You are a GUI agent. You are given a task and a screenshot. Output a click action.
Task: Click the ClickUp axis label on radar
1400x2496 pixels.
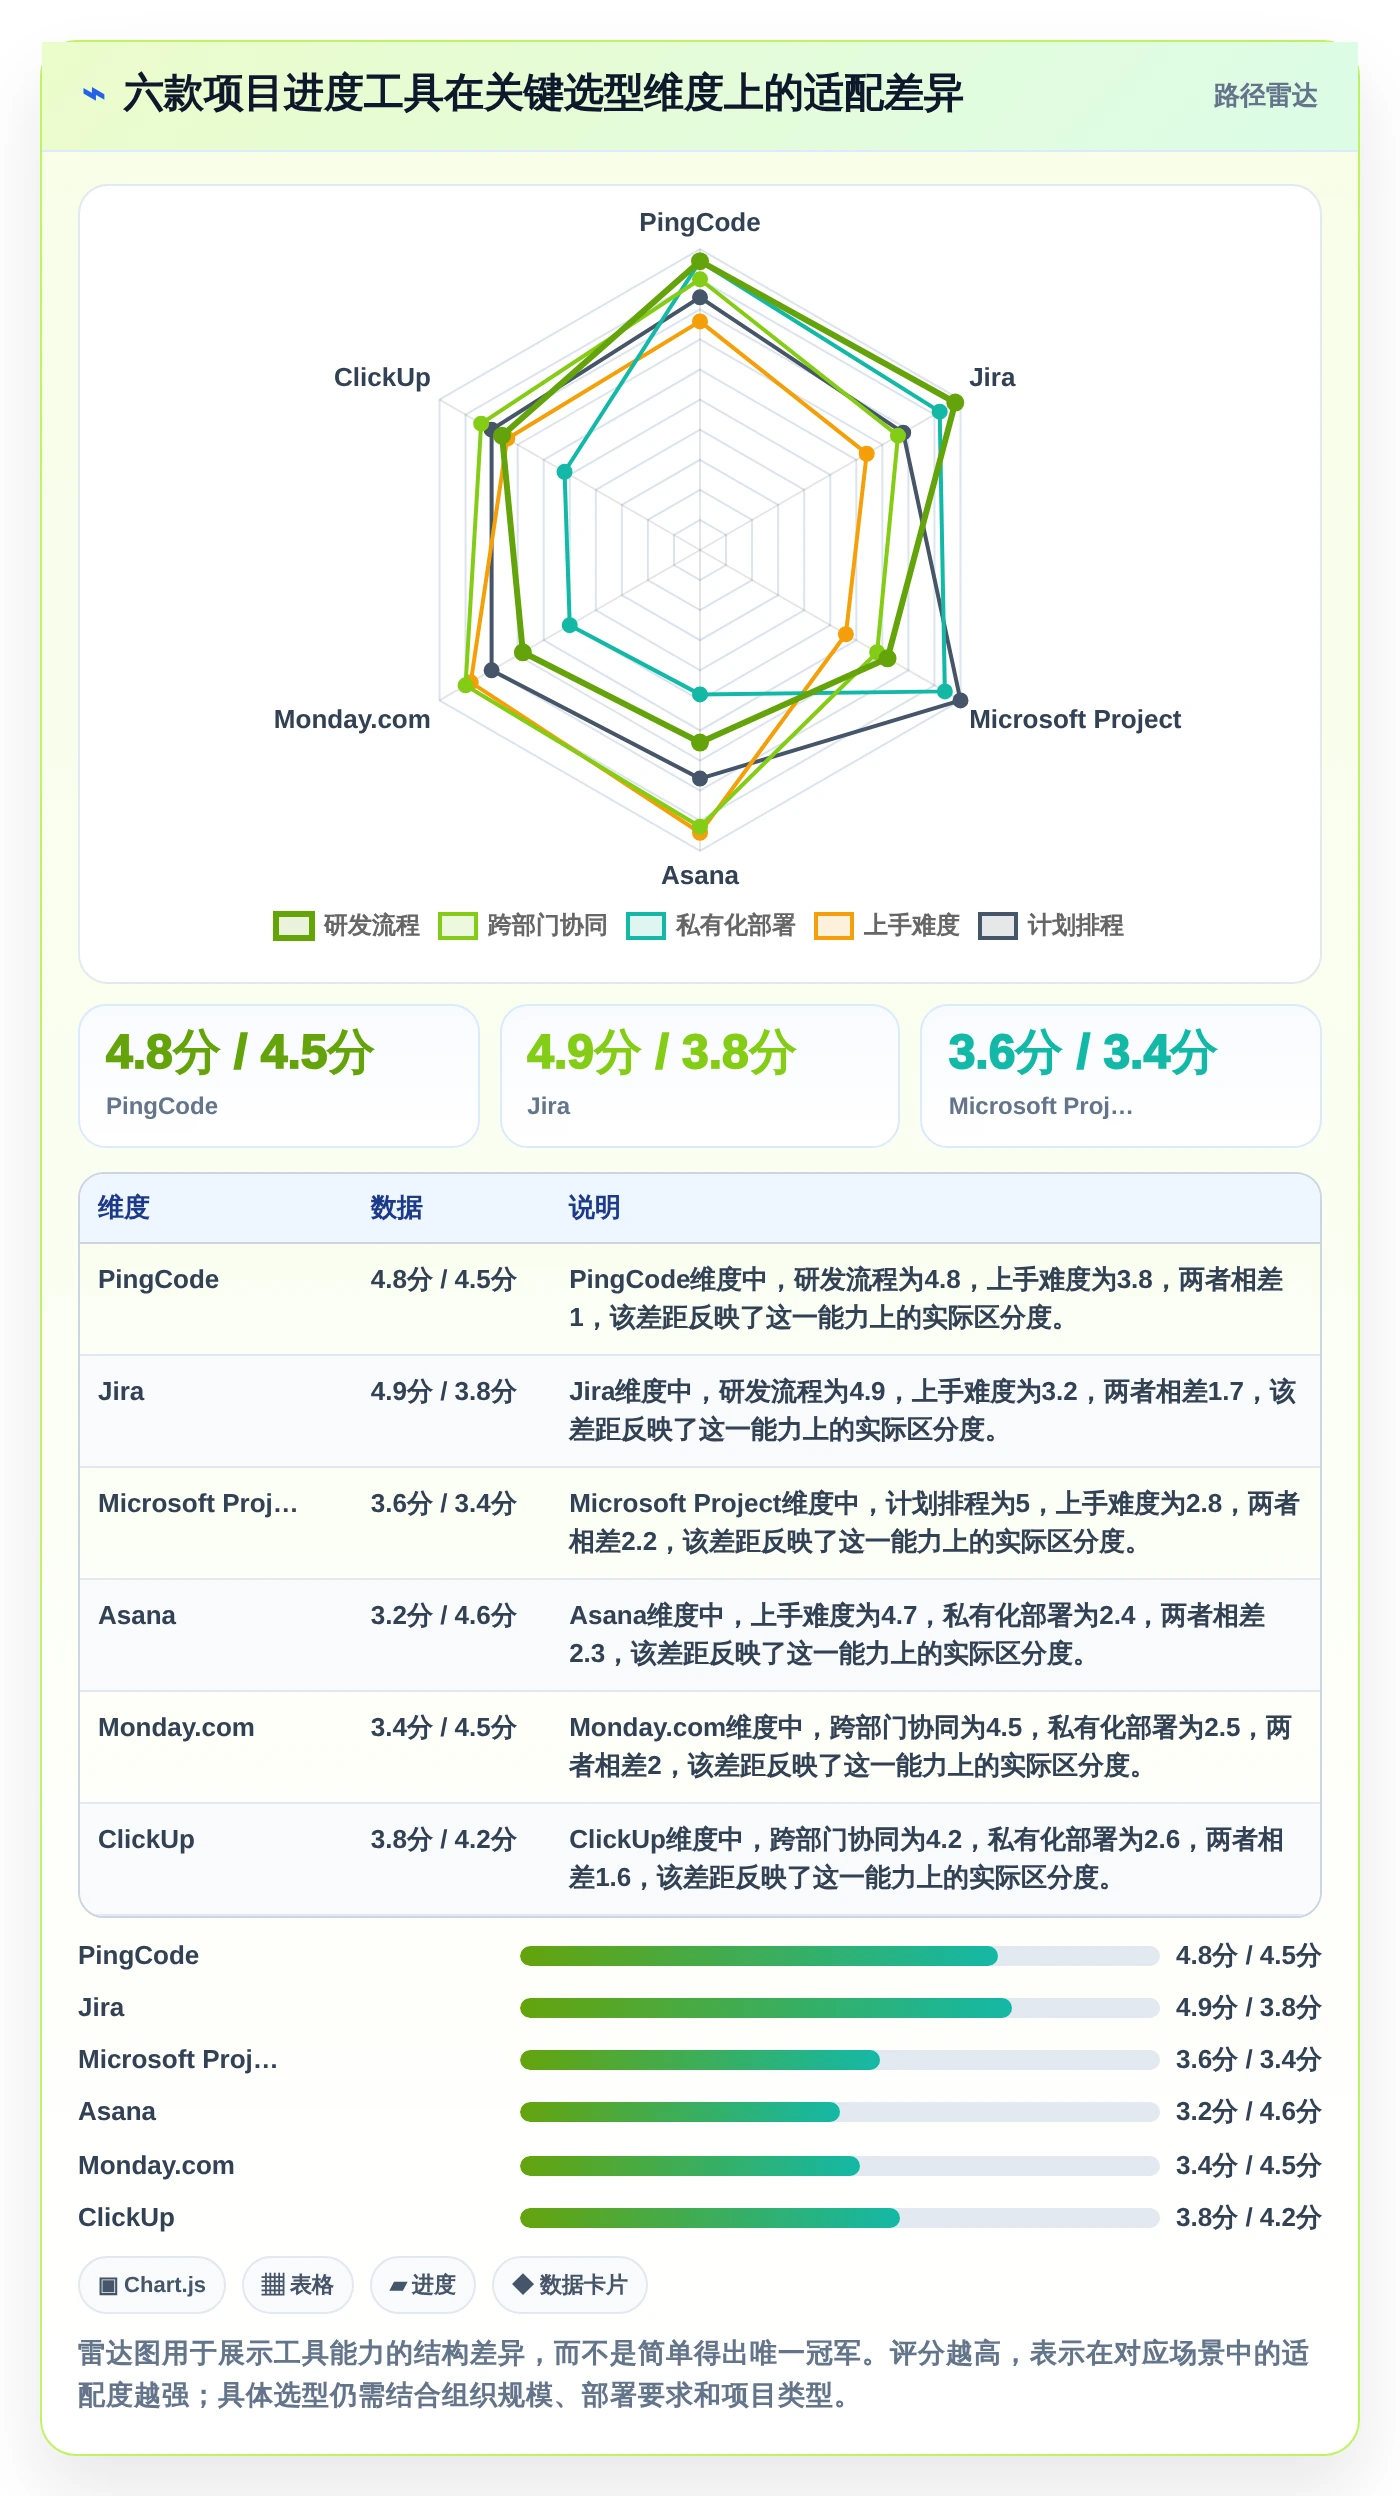pyautogui.click(x=382, y=377)
